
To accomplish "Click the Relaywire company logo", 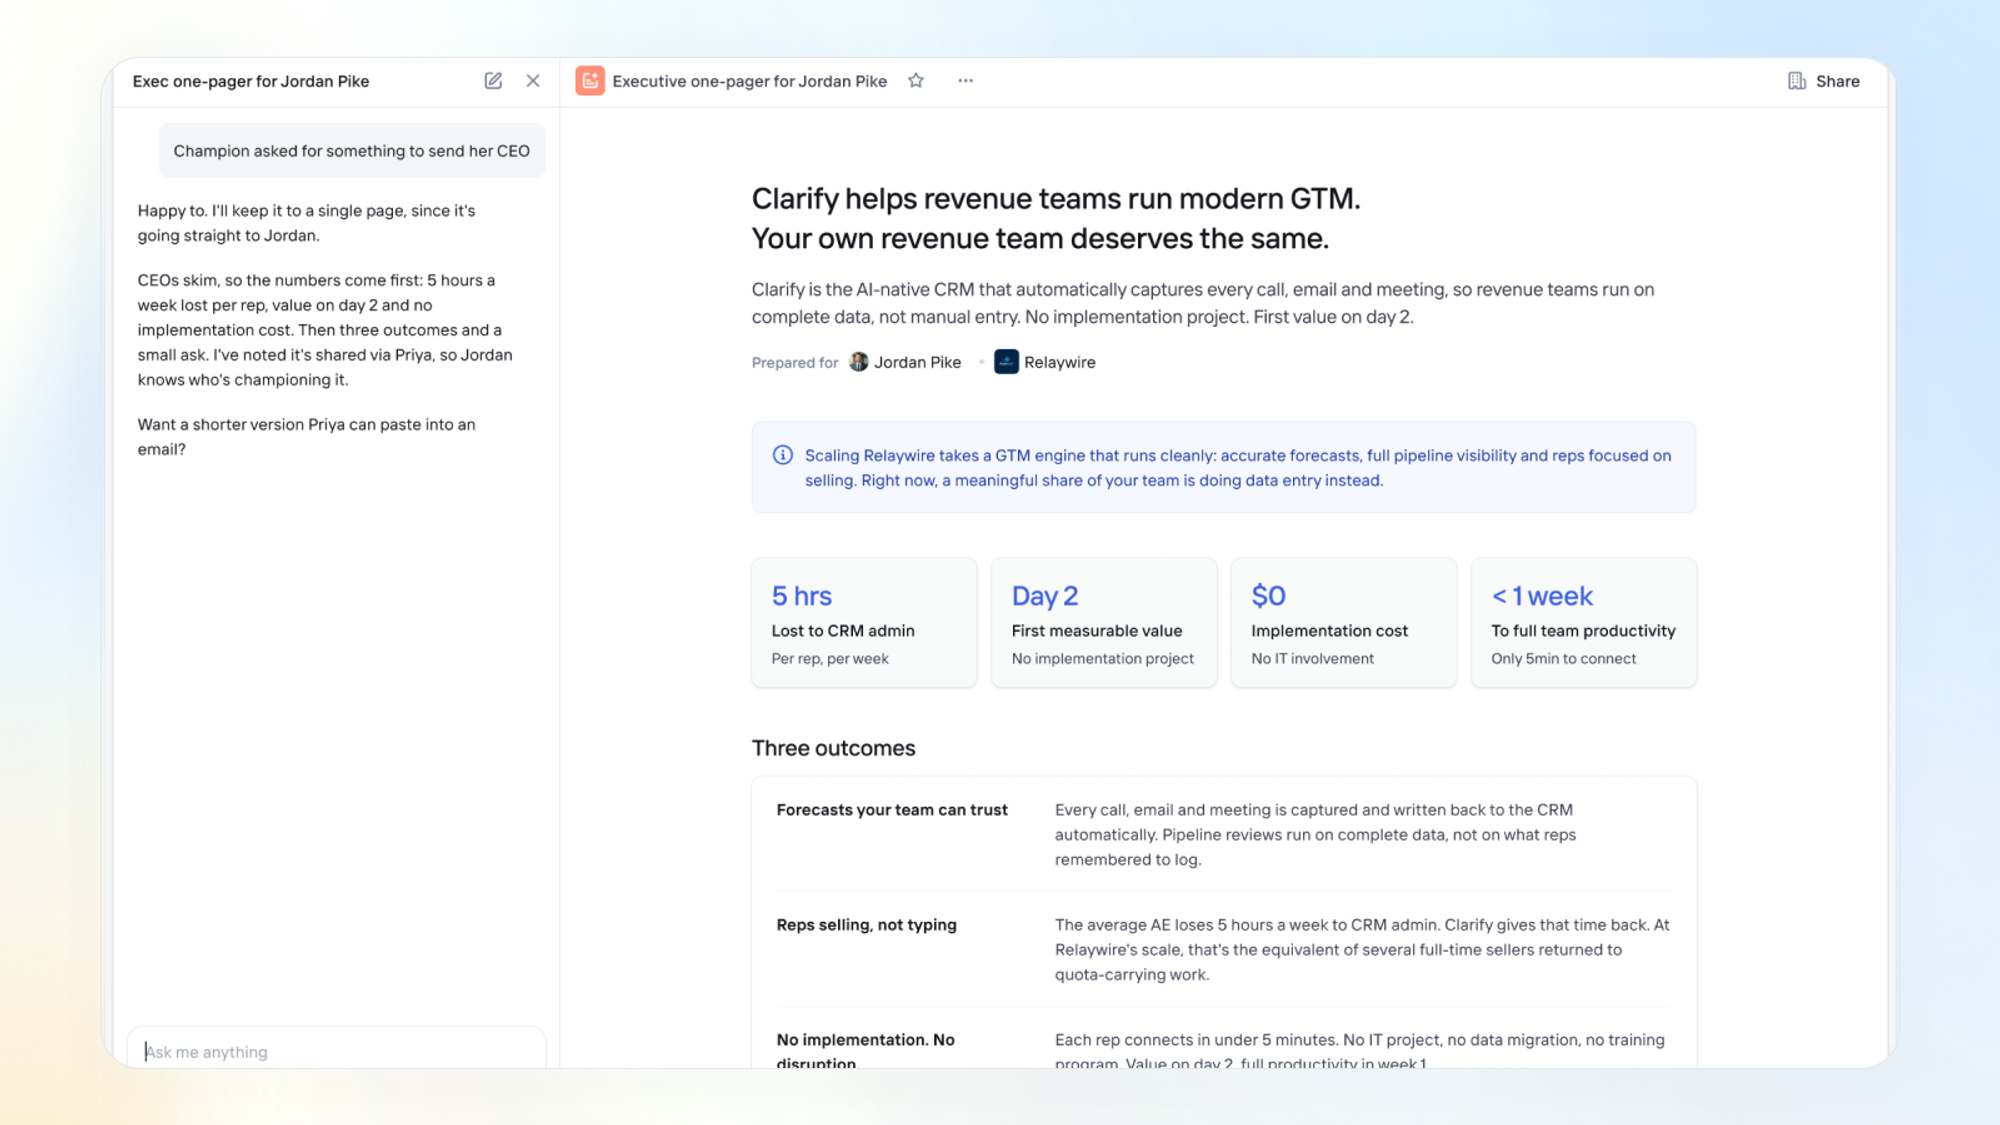I will pyautogui.click(x=1006, y=362).
